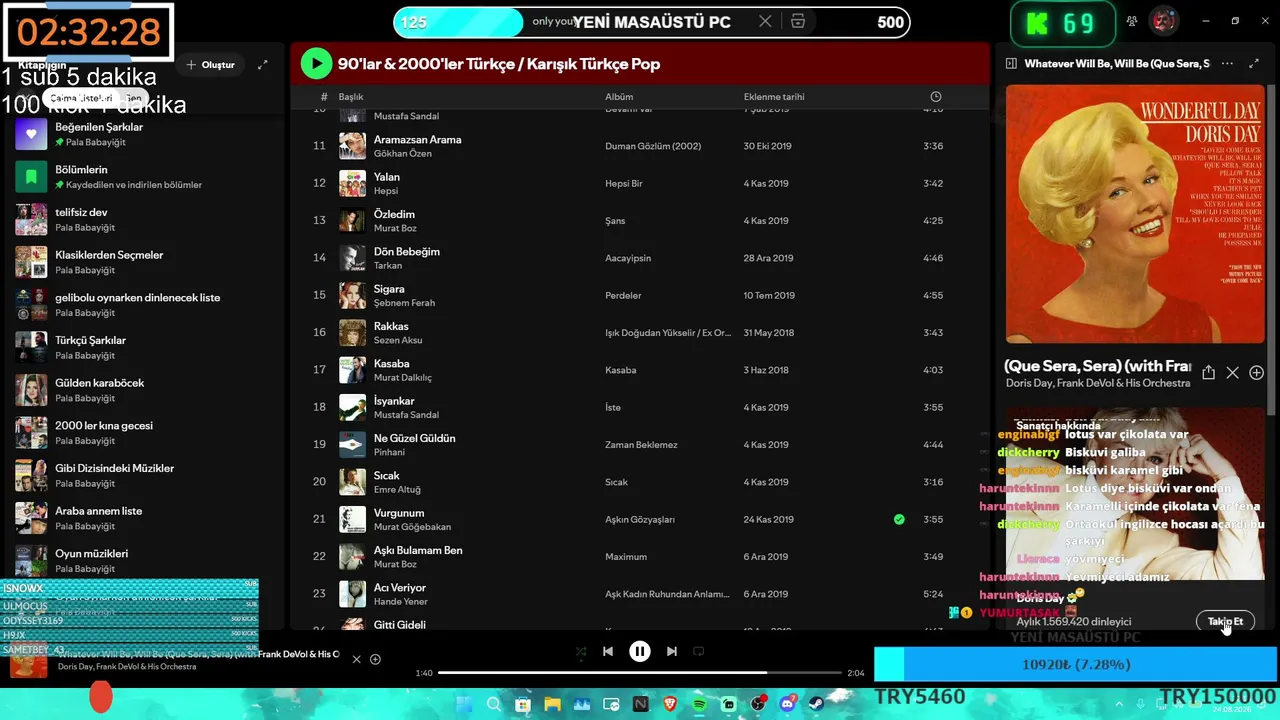Dismiss track with X in Now Playing panel
This screenshot has height=720, width=1280.
1232,373
